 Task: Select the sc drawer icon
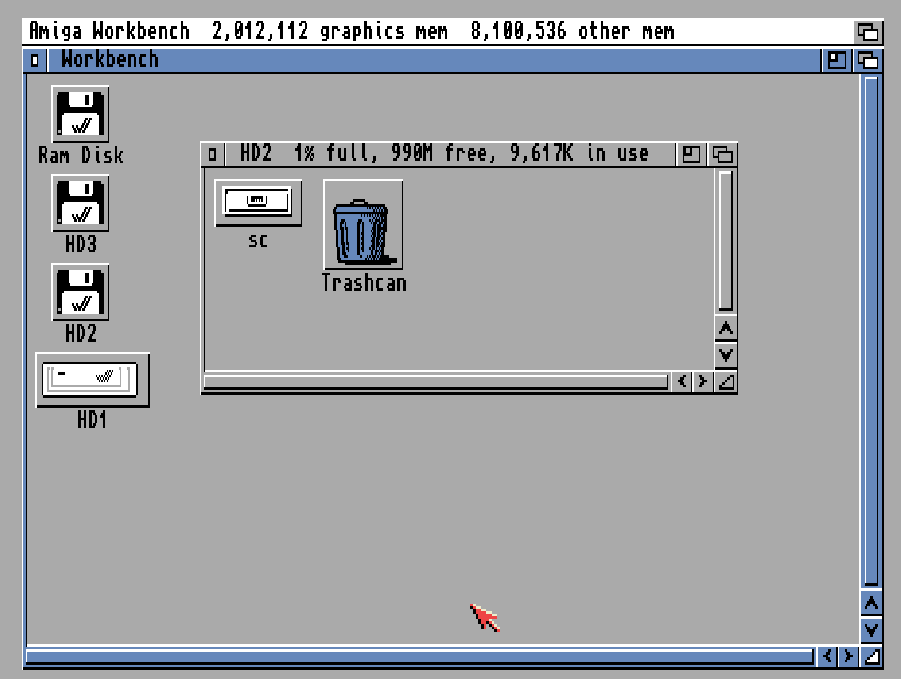[258, 203]
